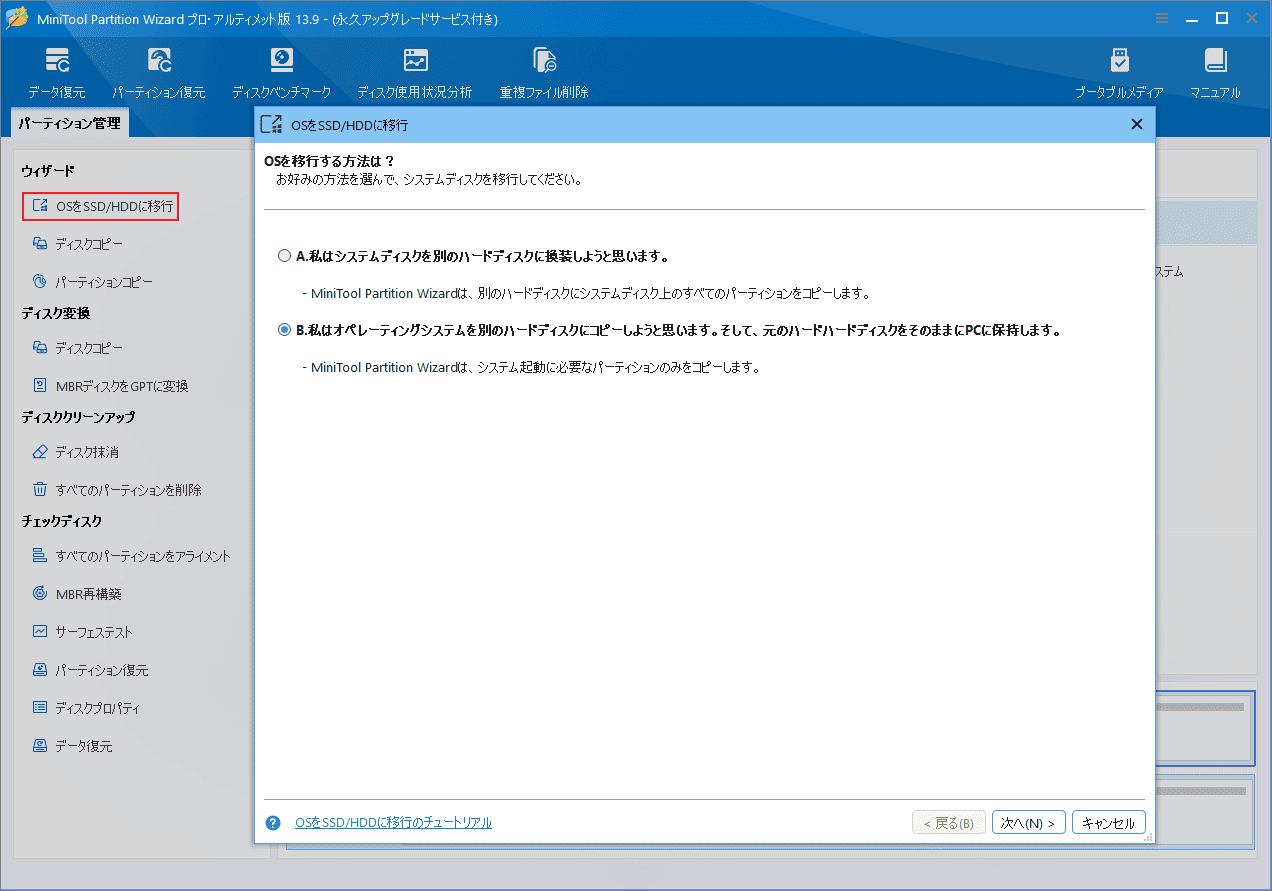Image resolution: width=1272 pixels, height=891 pixels.
Task: Click the MBRディスクをGPTに変換 icon
Action: point(40,386)
